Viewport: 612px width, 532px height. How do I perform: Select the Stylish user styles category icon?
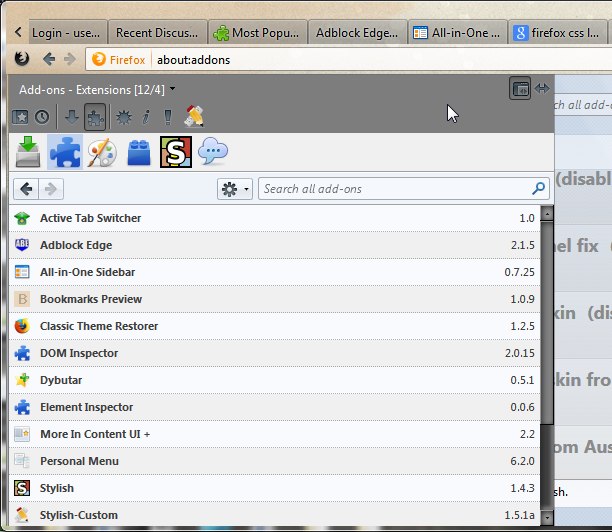coord(176,152)
